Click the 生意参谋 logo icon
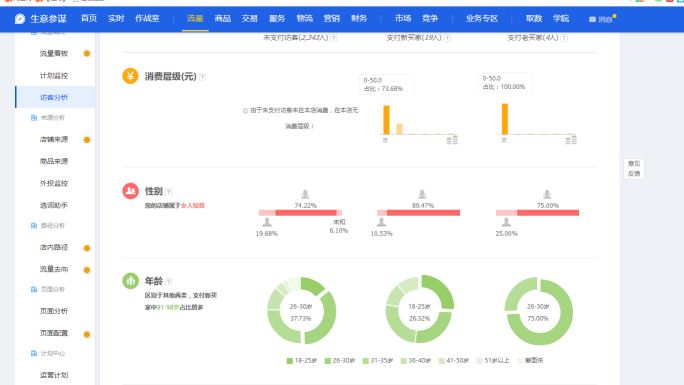 pyautogui.click(x=20, y=19)
